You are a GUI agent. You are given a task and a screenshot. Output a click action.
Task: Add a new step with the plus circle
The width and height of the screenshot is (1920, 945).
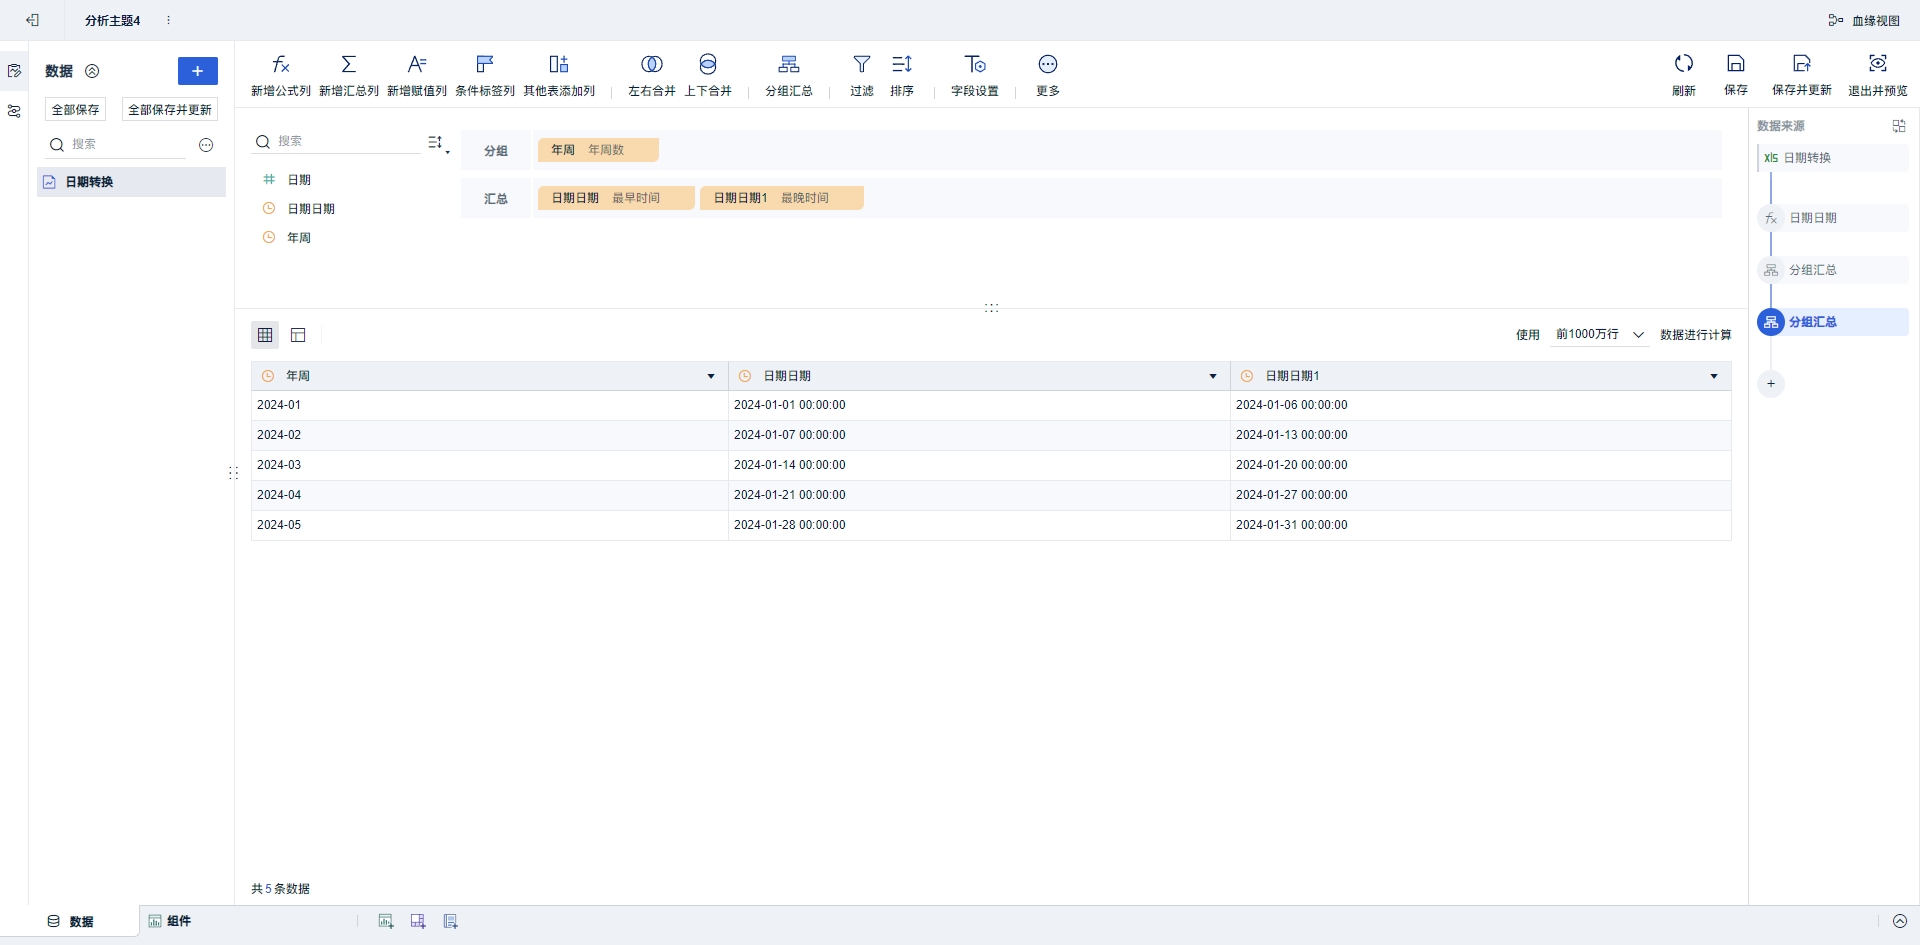(x=1771, y=384)
